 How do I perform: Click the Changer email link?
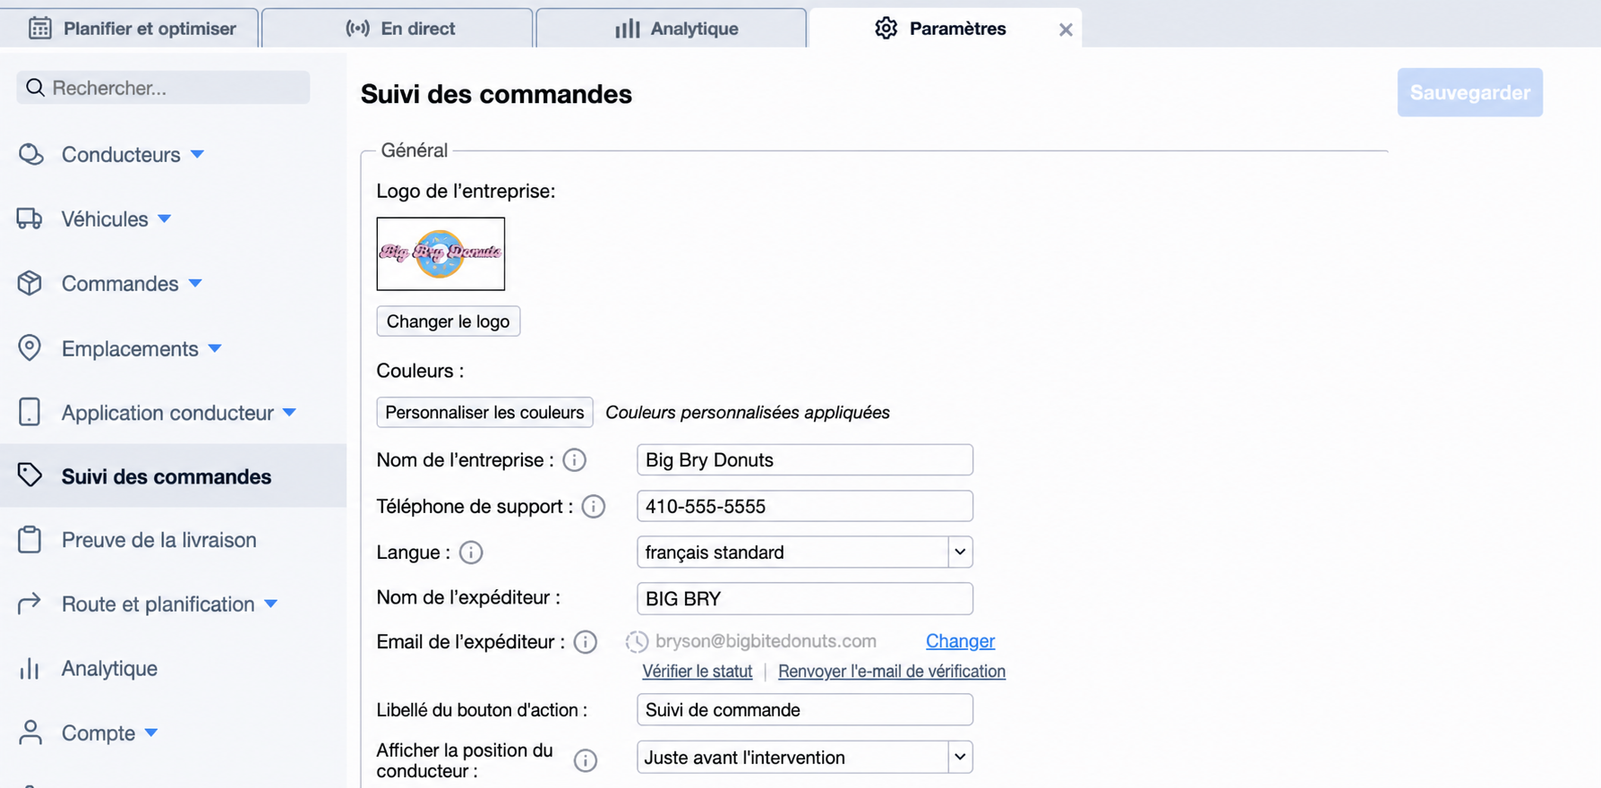pos(960,641)
